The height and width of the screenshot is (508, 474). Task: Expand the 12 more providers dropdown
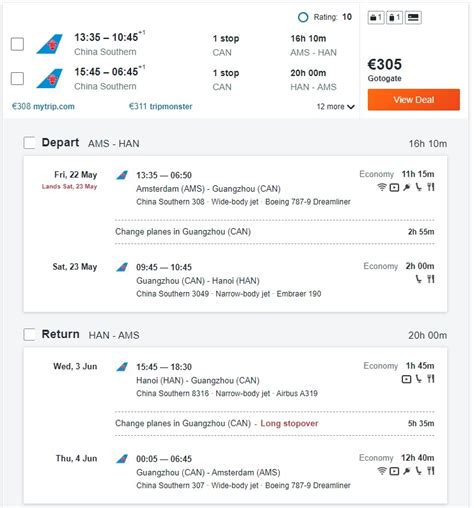pos(335,107)
